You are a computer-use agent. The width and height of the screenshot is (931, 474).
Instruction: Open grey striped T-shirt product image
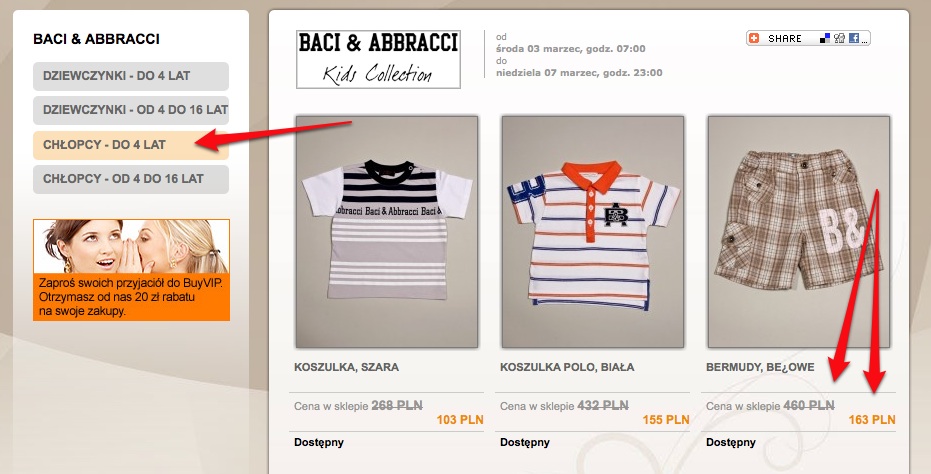[387, 232]
